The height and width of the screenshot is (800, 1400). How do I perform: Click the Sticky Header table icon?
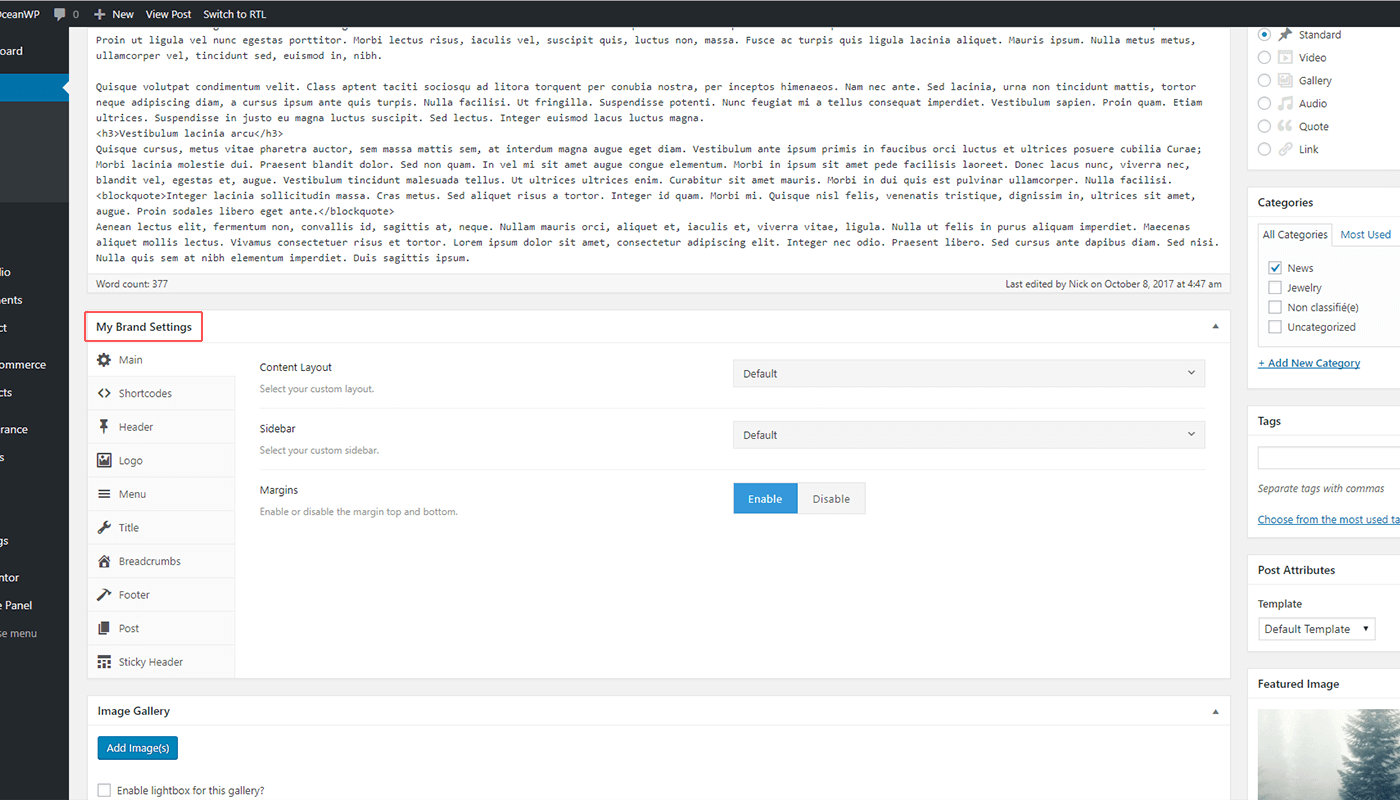104,662
